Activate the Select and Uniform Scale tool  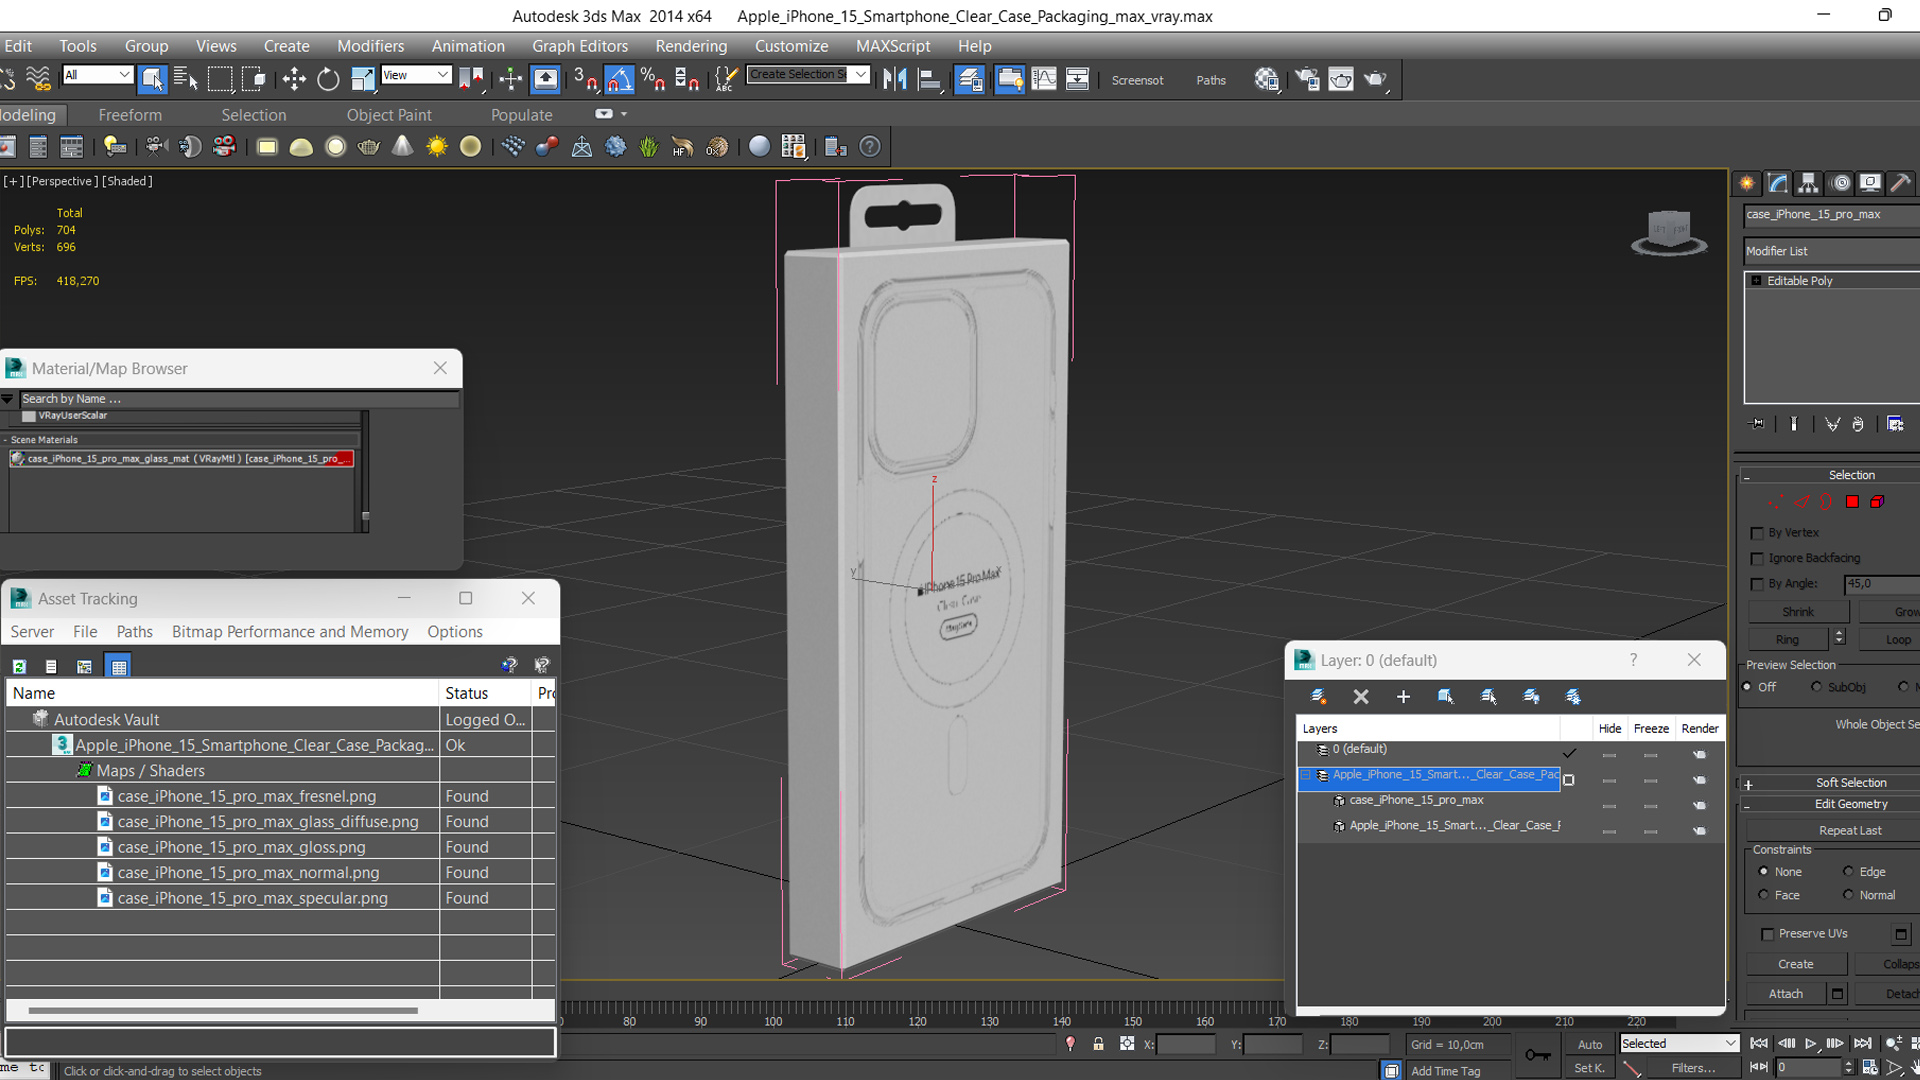tap(363, 79)
